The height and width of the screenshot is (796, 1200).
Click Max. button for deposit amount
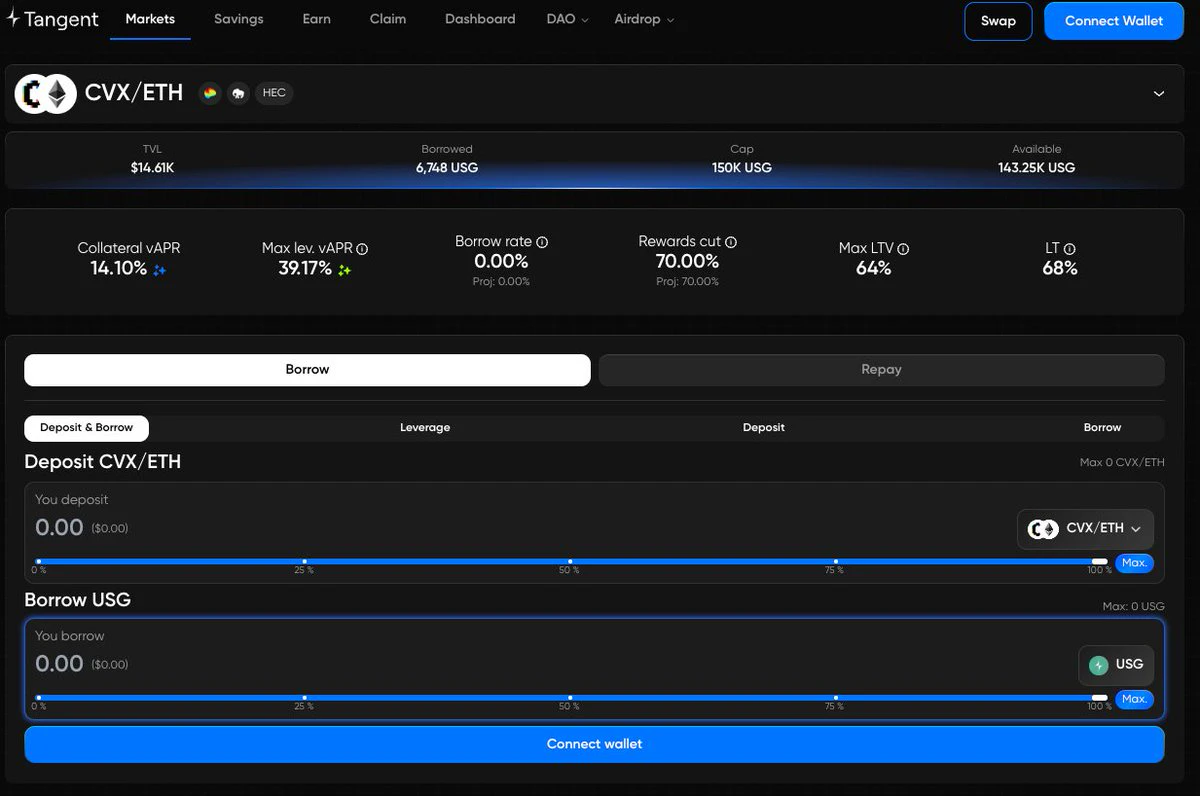1134,563
